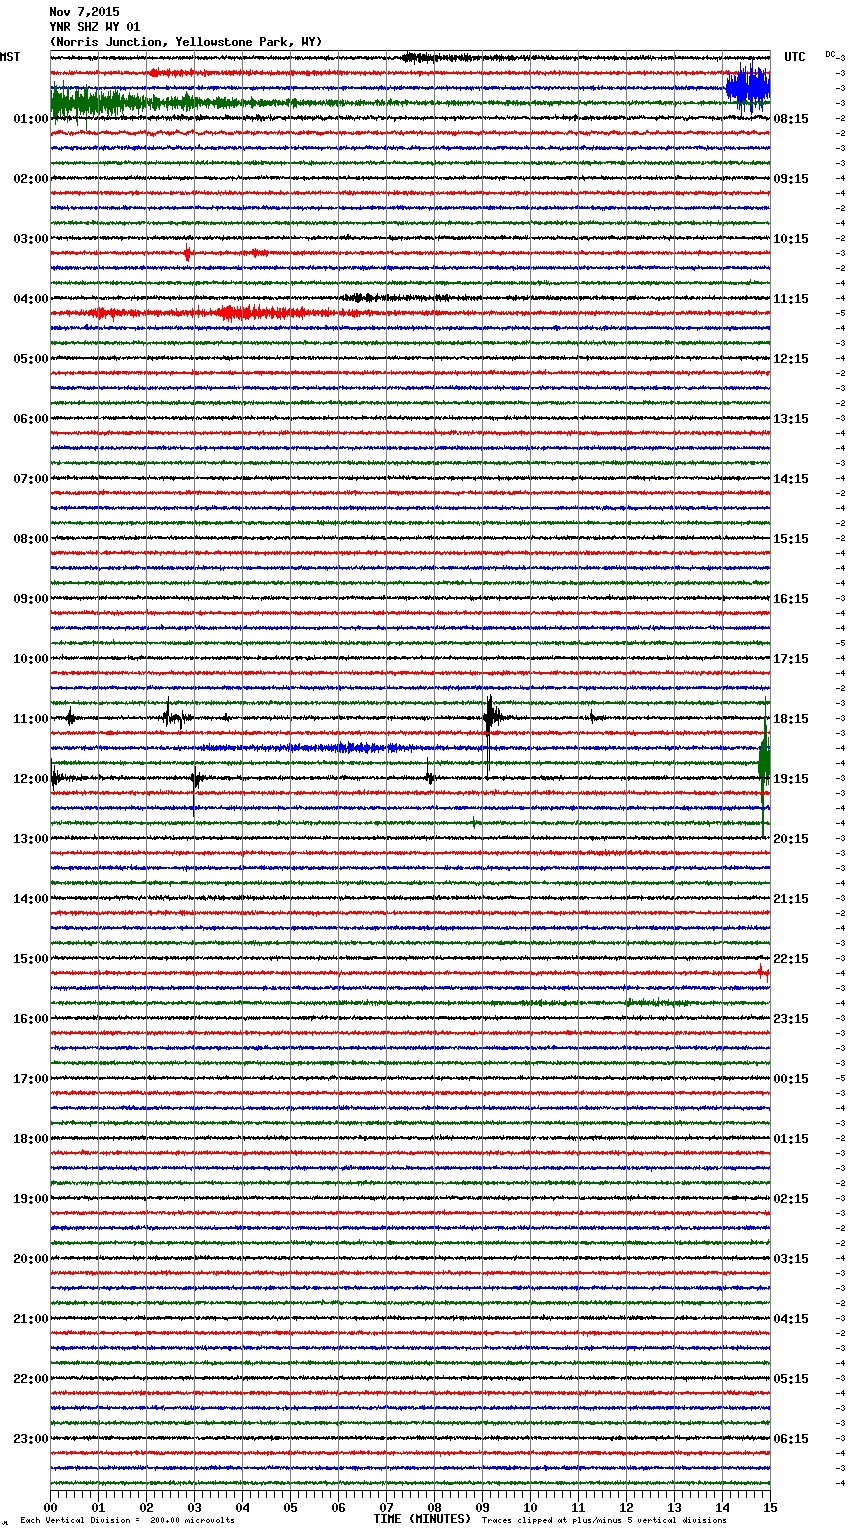Screen dimensions: 850x1534
Task: Select the 19:00 MST time label
Action: tap(30, 1199)
